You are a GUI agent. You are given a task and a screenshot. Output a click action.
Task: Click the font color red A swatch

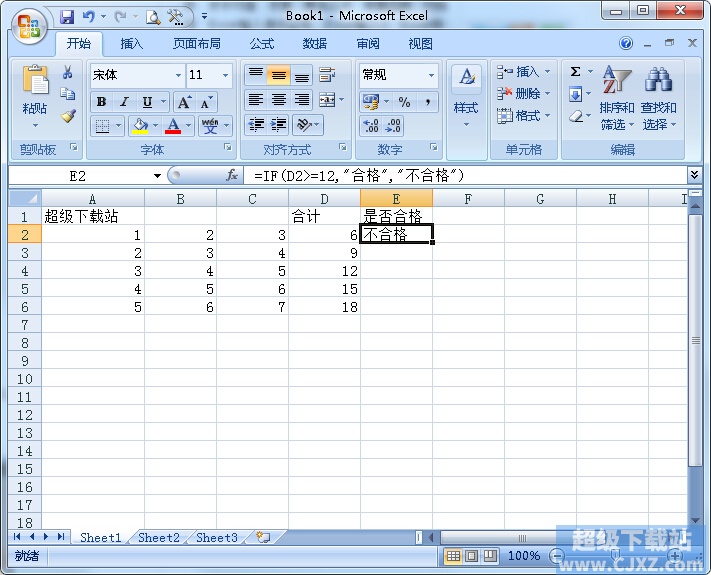[174, 126]
